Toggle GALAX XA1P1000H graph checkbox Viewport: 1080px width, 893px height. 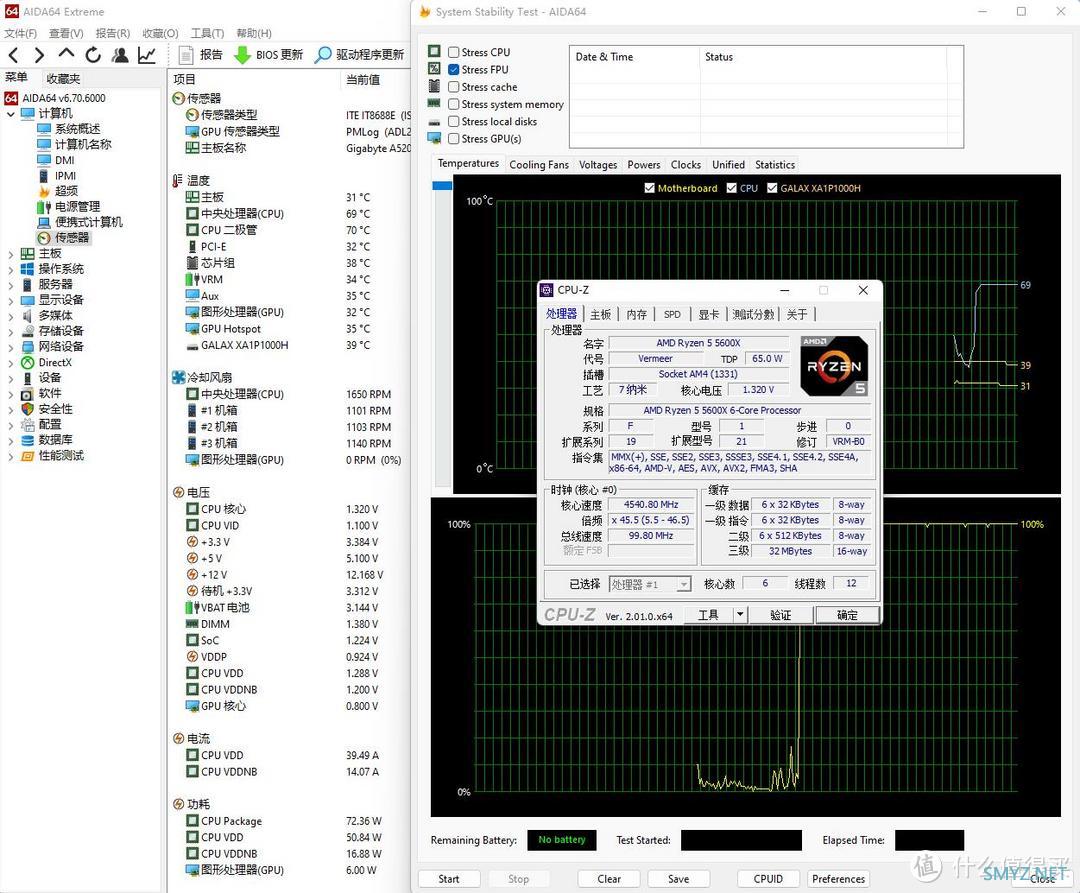click(x=772, y=188)
